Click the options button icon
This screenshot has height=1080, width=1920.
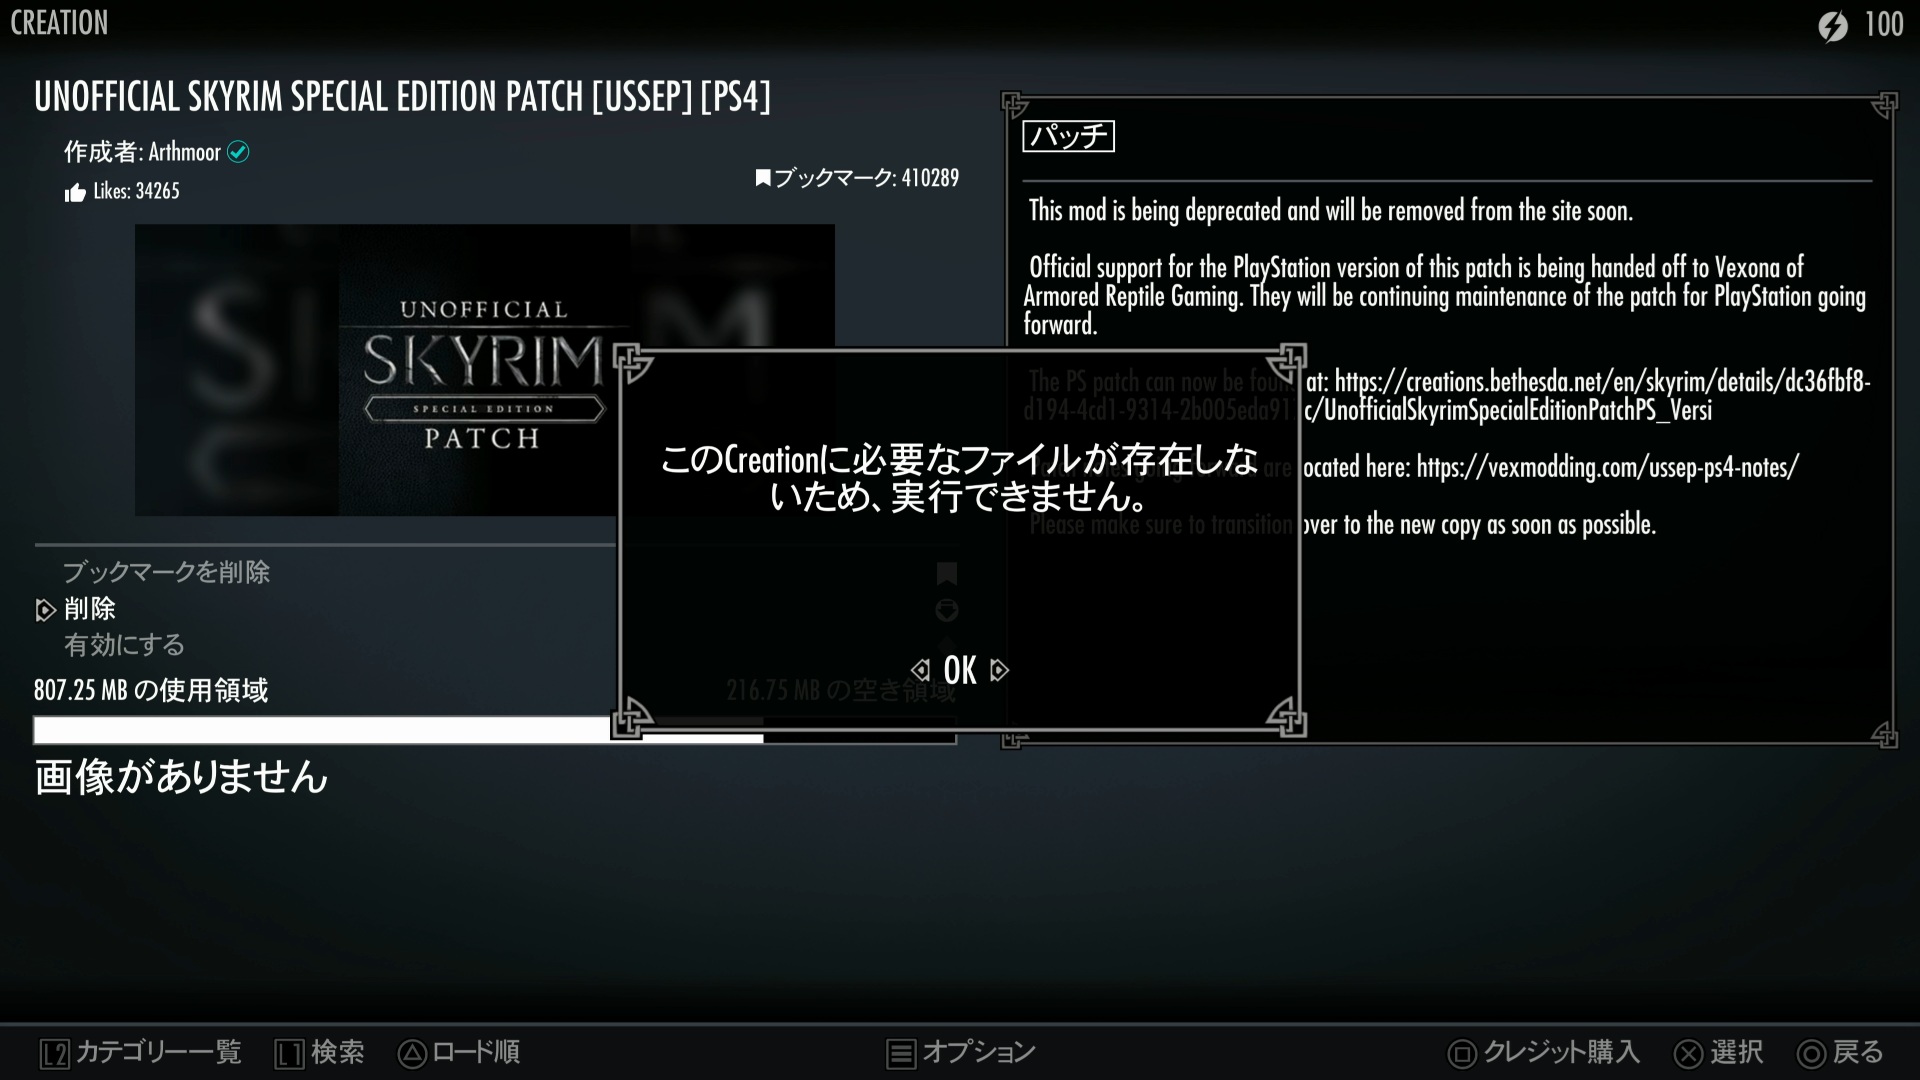click(x=901, y=1054)
